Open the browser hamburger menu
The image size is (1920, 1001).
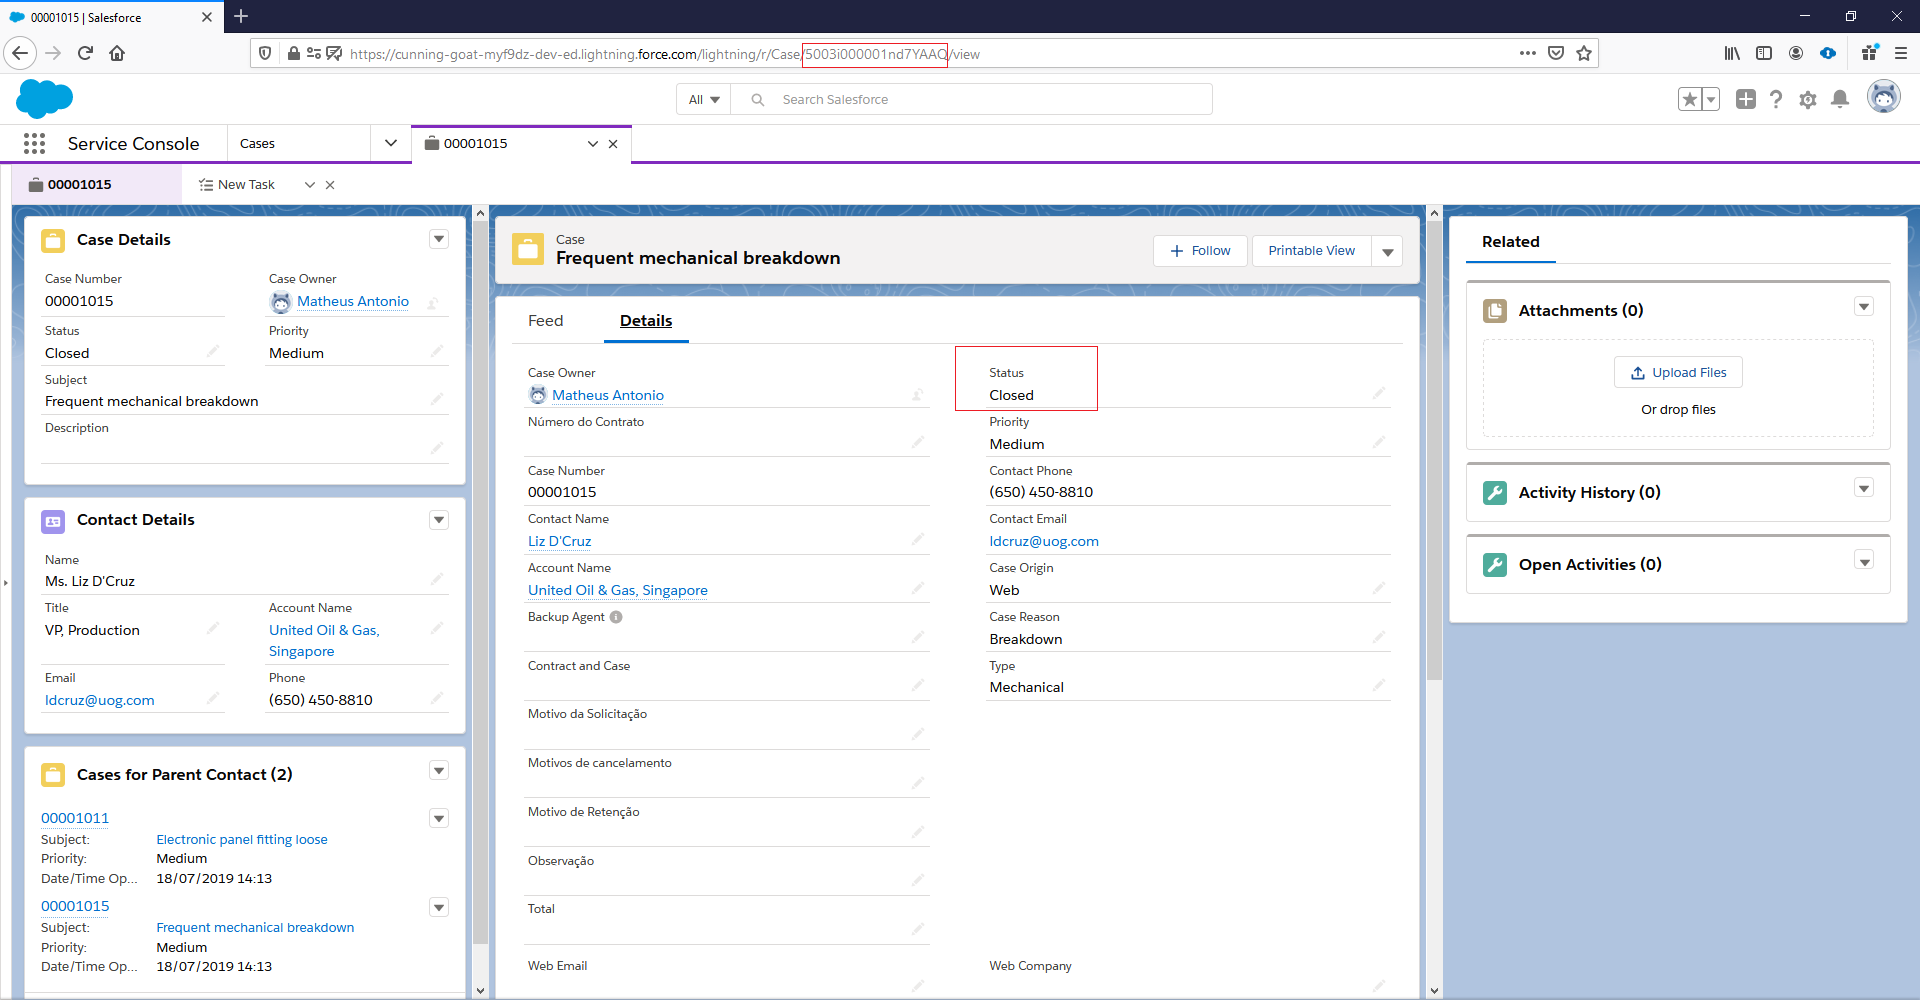coord(1901,53)
